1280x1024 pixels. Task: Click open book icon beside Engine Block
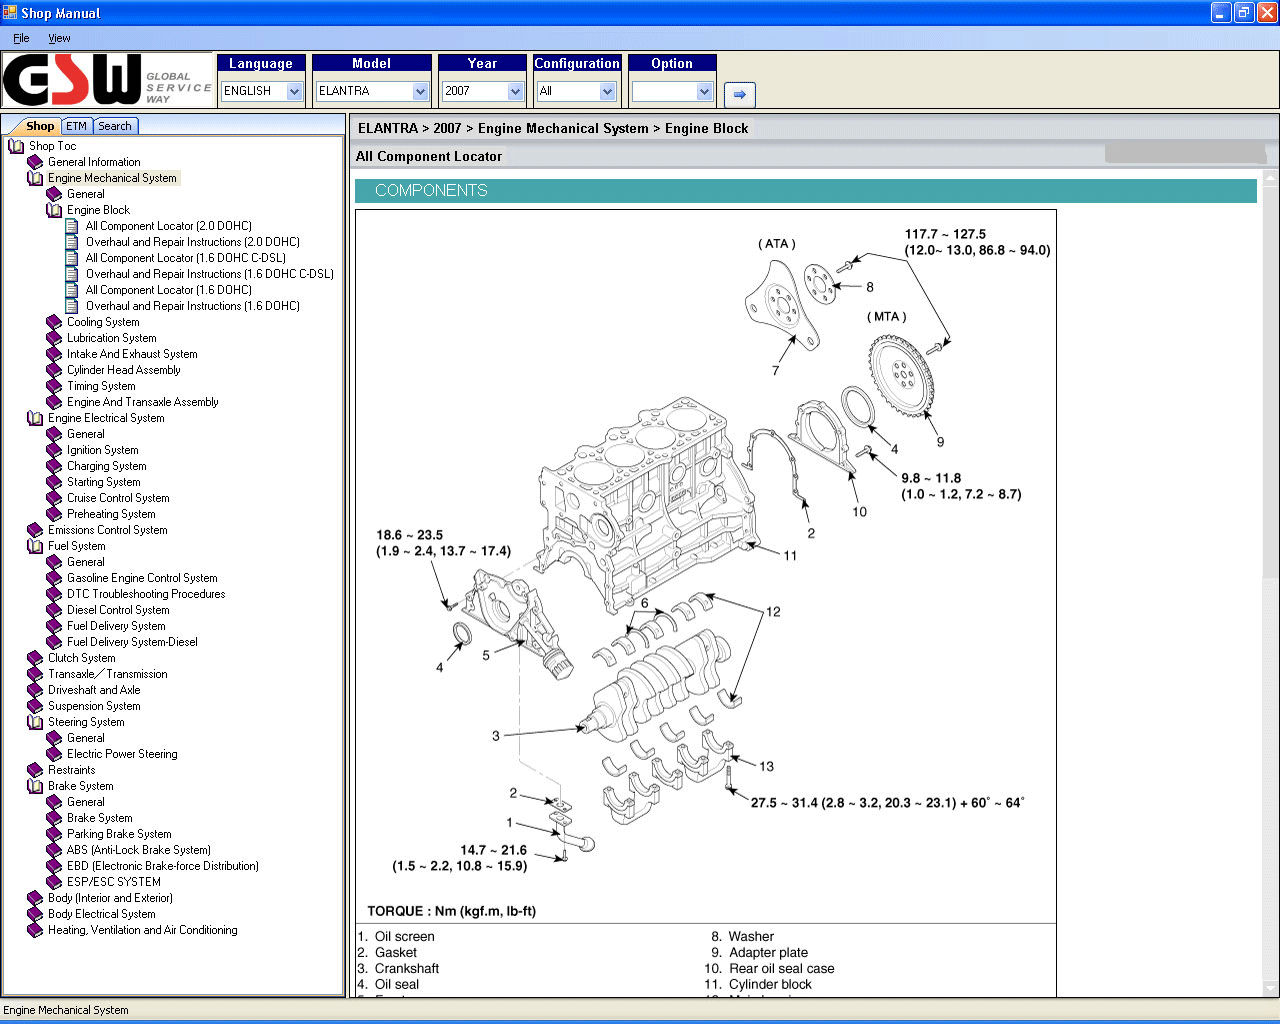click(x=54, y=210)
